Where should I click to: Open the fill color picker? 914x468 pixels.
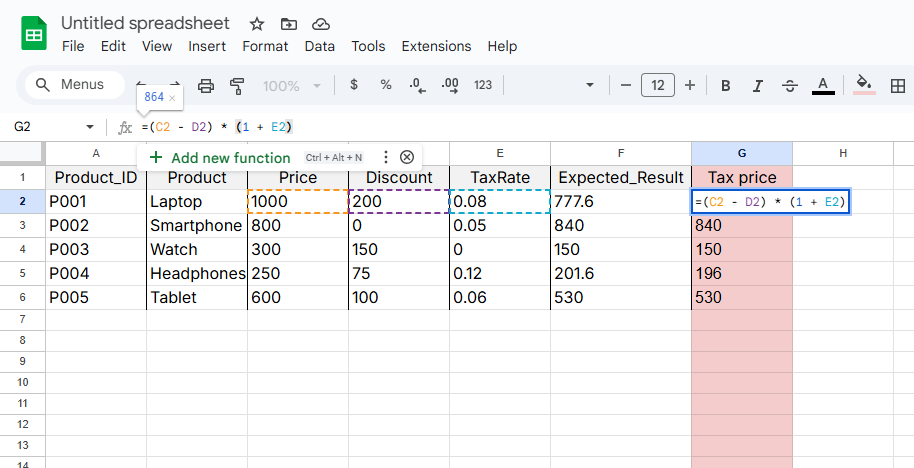(864, 86)
